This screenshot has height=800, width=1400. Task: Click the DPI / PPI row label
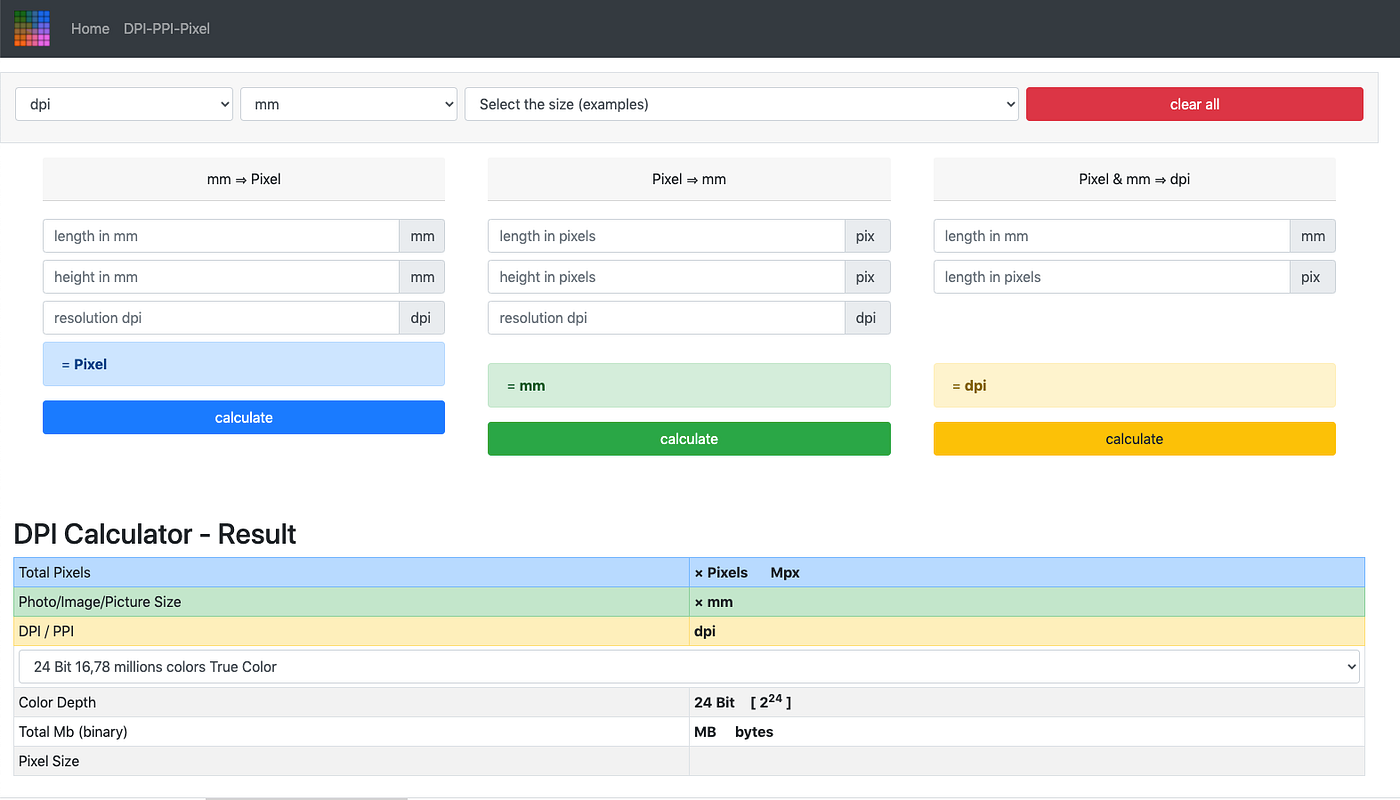(x=47, y=631)
